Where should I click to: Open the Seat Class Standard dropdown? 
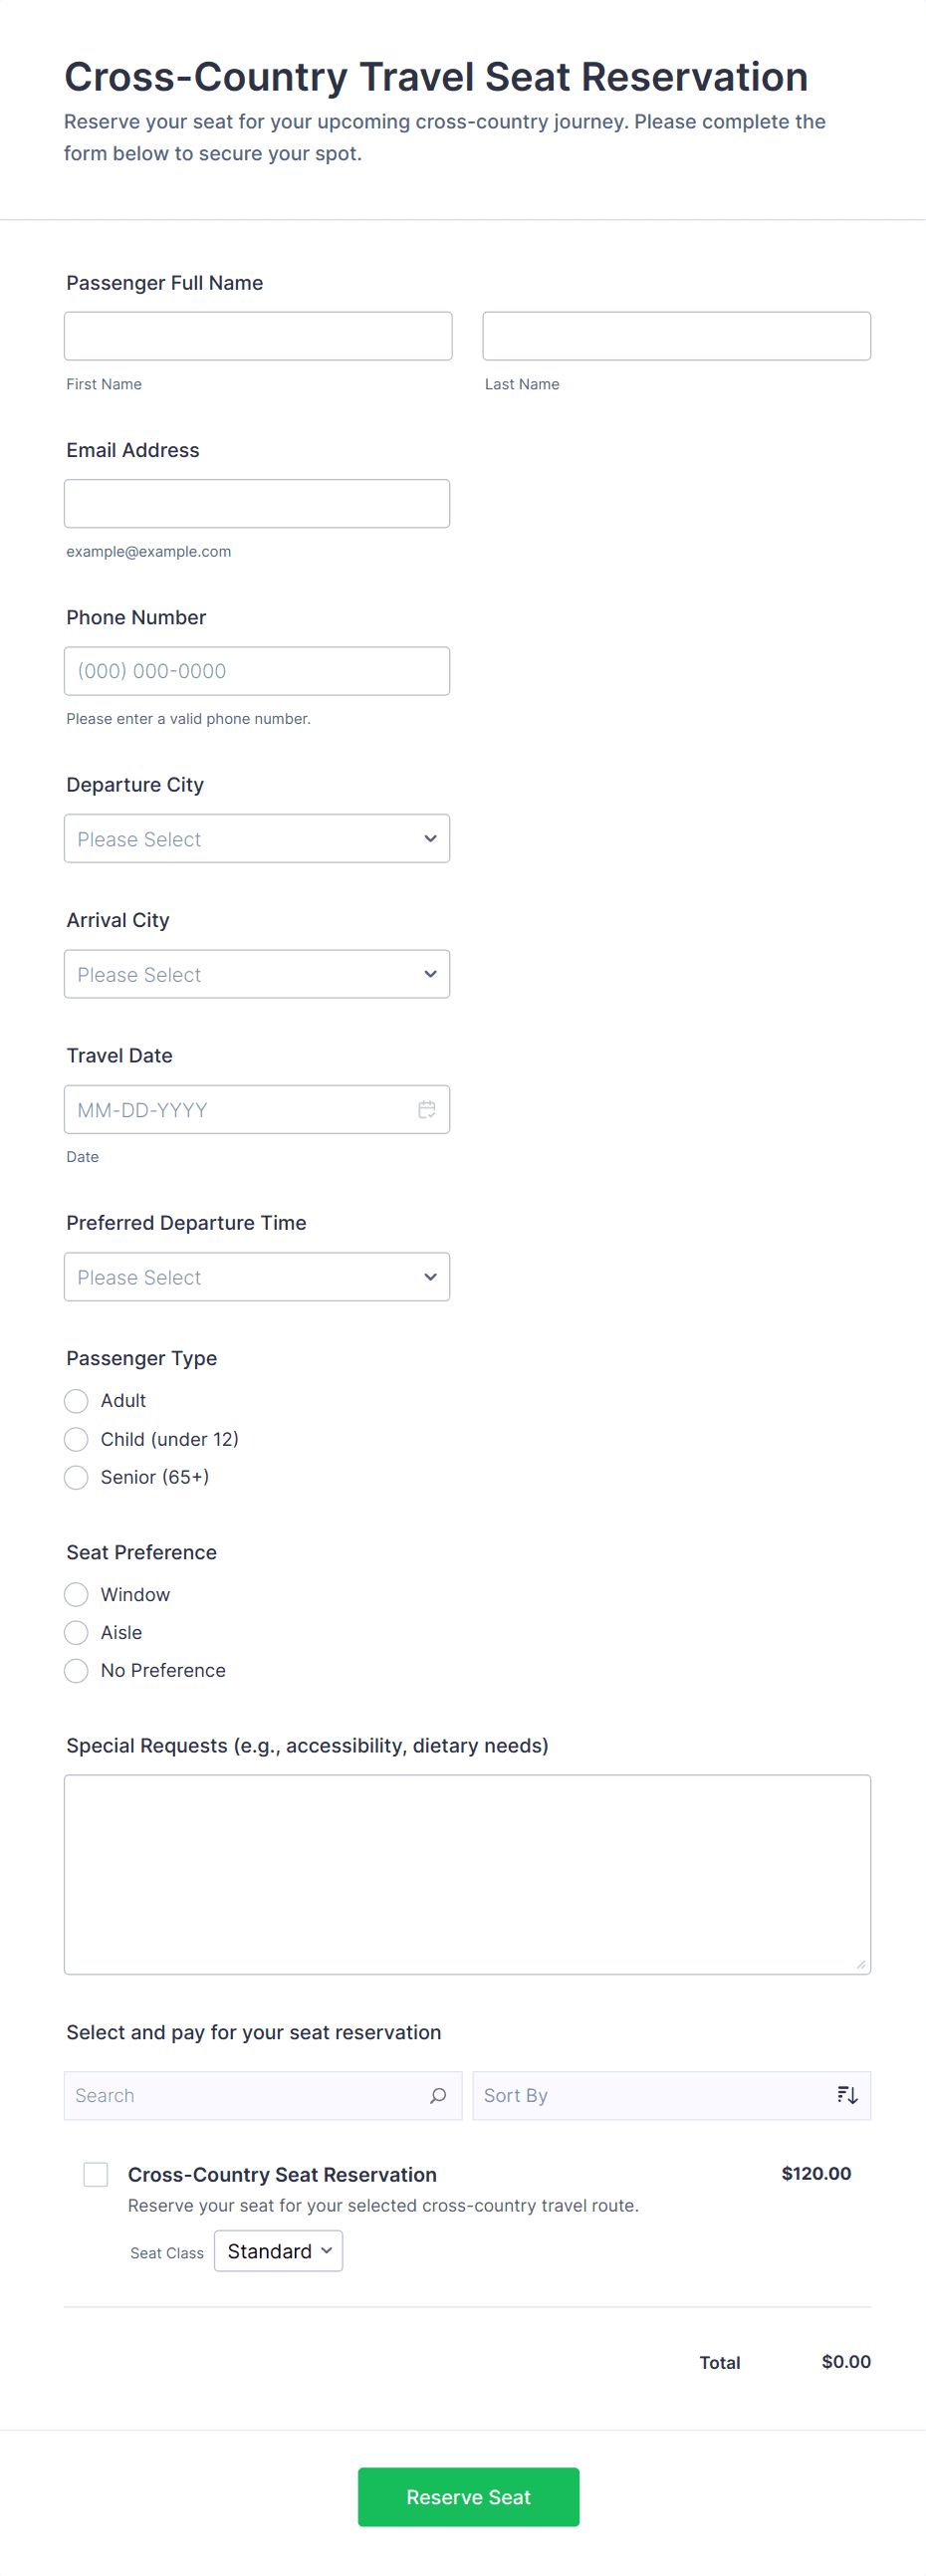click(x=278, y=2251)
